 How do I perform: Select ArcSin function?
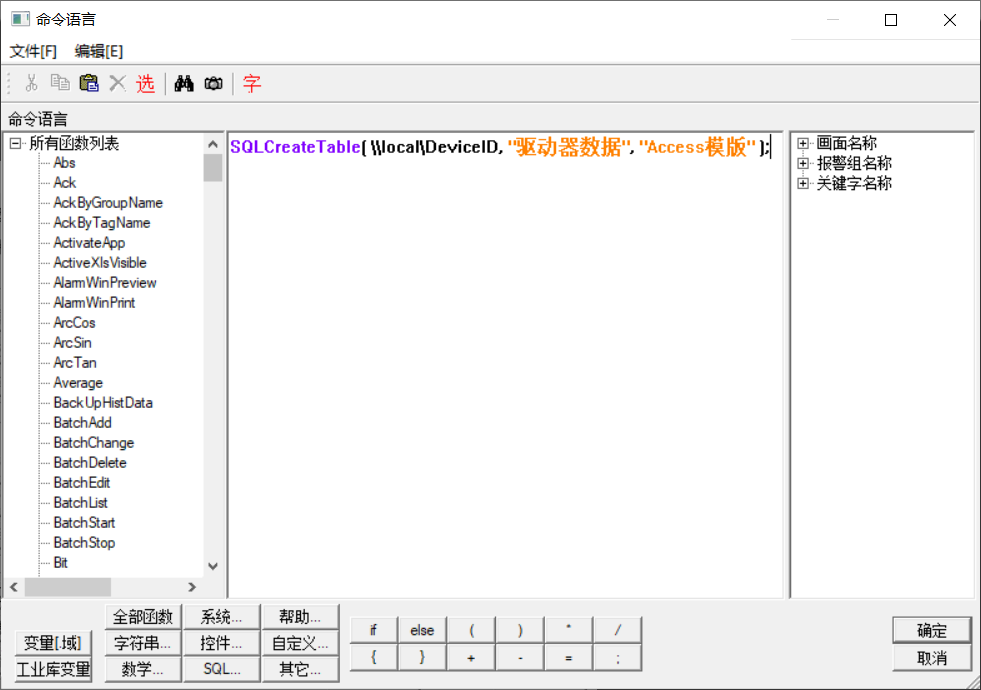73,343
